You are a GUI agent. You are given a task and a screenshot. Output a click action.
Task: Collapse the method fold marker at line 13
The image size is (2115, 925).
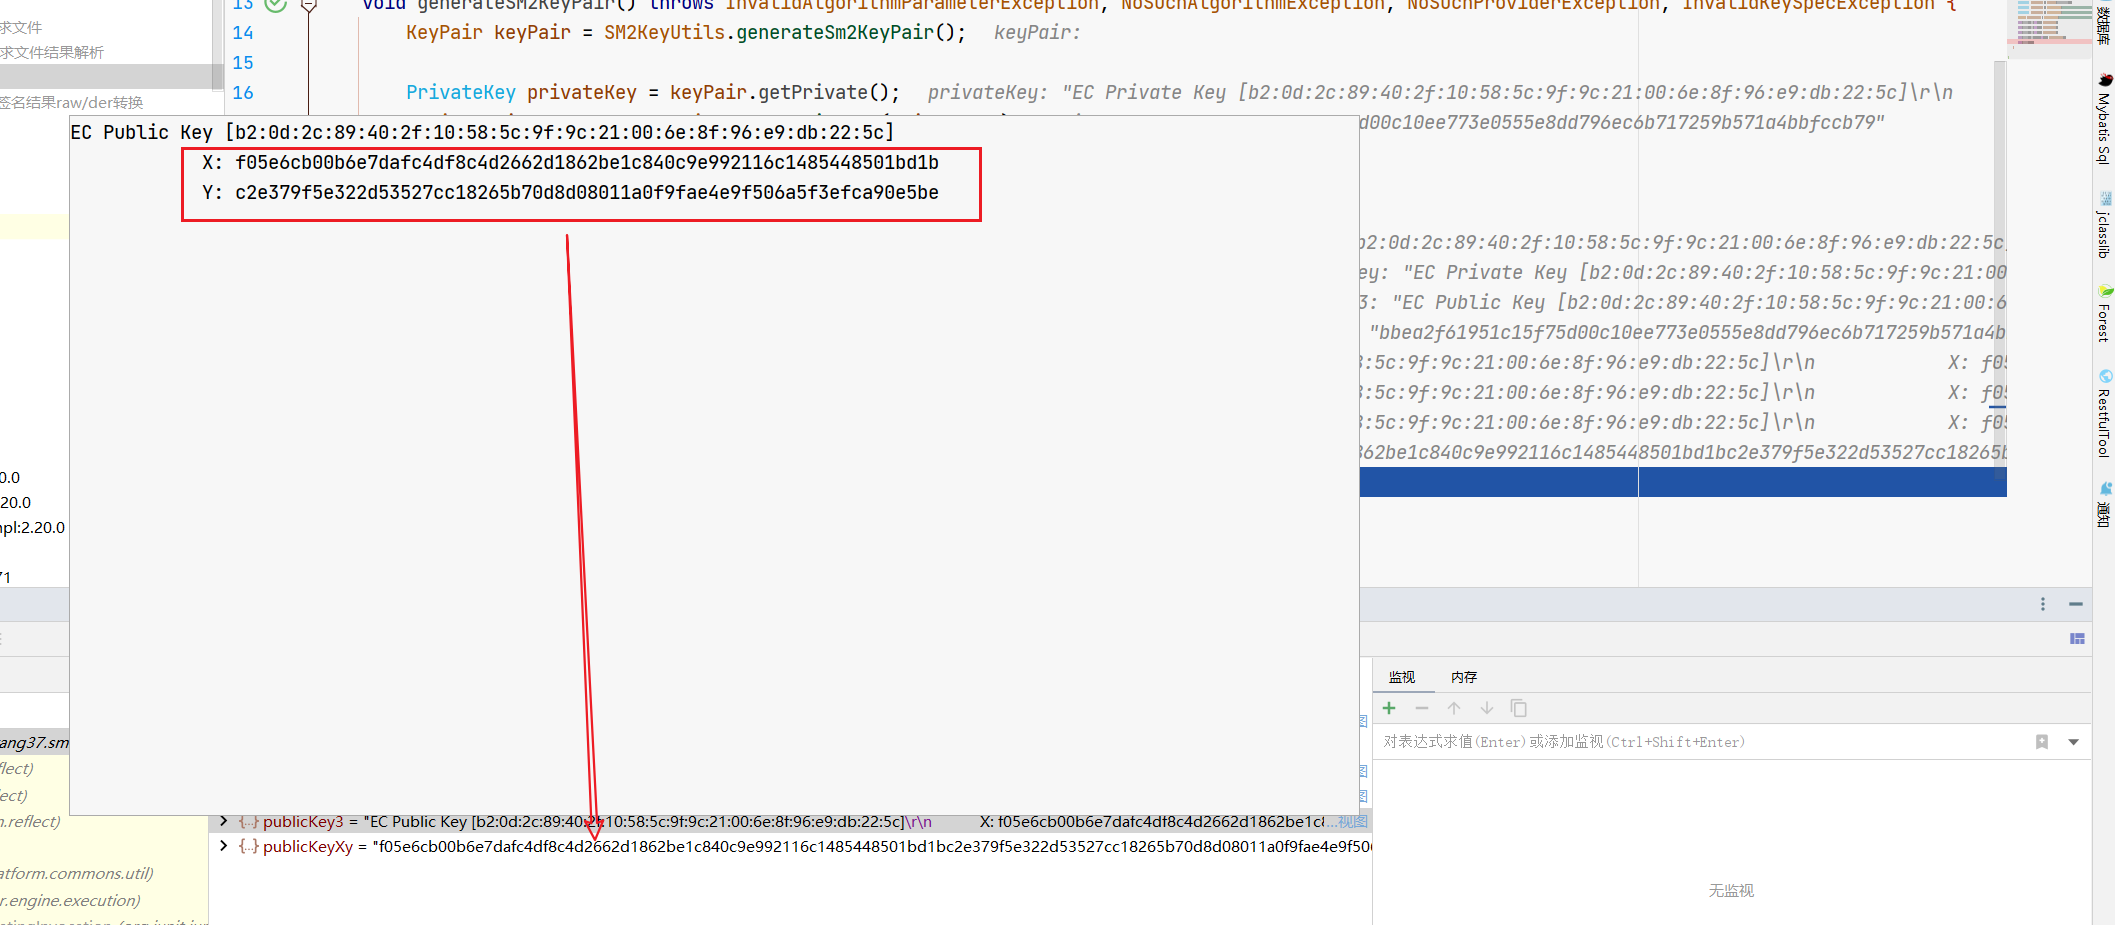click(x=309, y=5)
